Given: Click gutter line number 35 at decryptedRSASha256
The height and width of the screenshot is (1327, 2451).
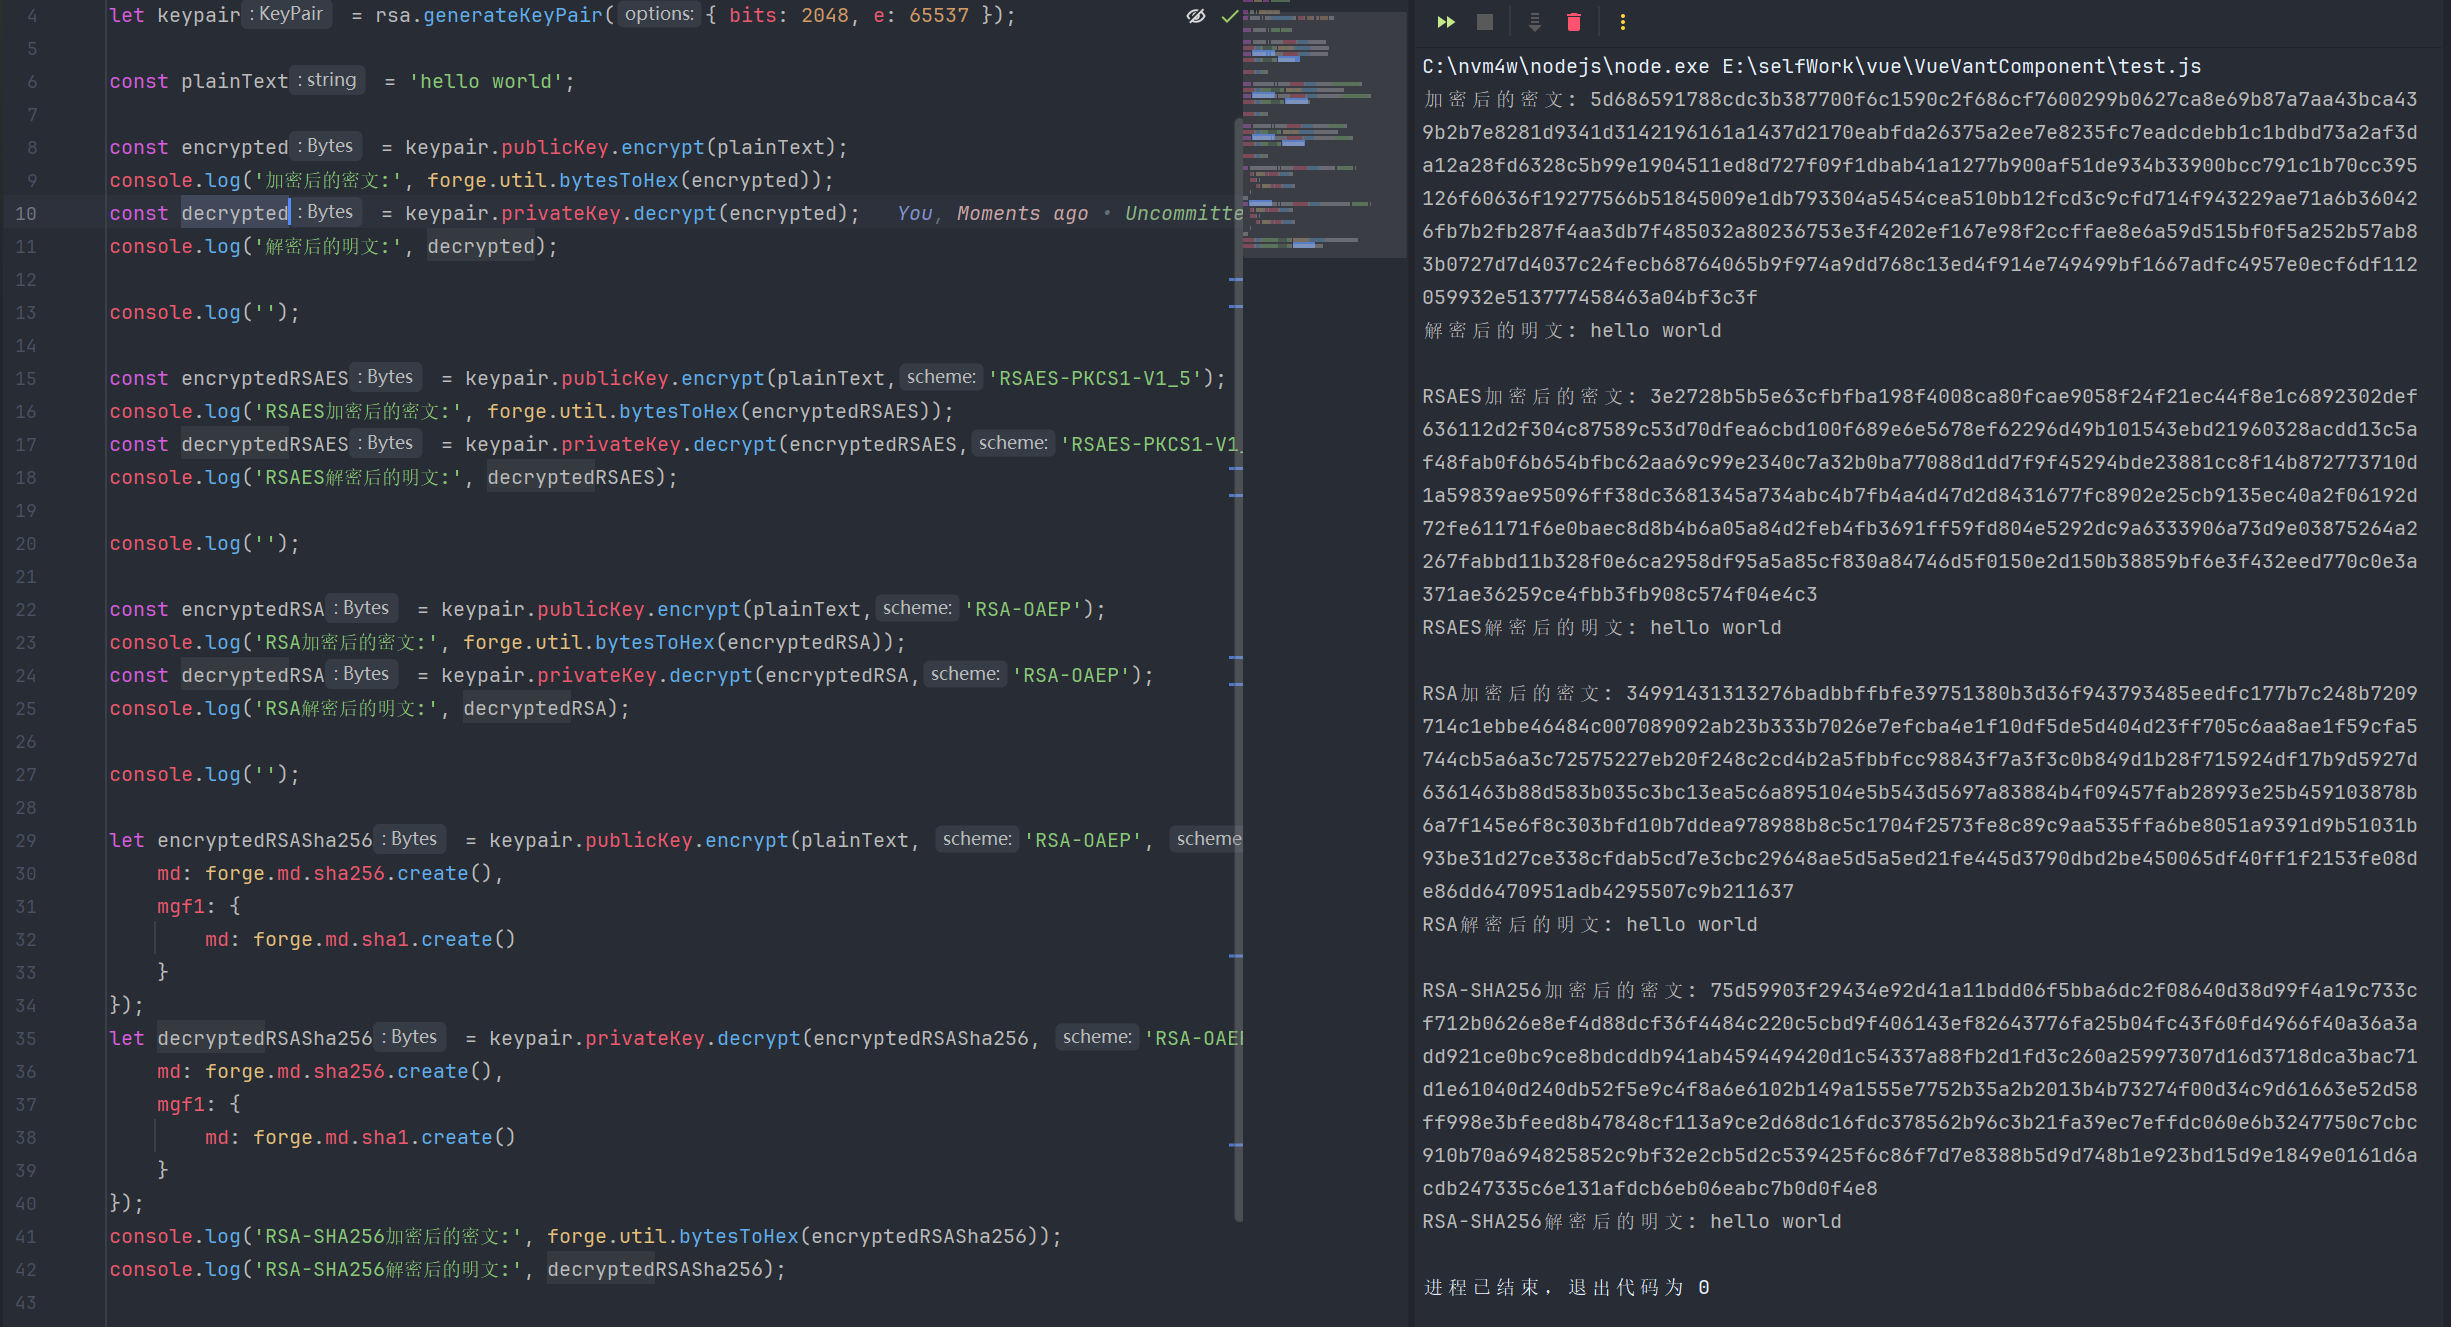Looking at the screenshot, I should point(26,1038).
